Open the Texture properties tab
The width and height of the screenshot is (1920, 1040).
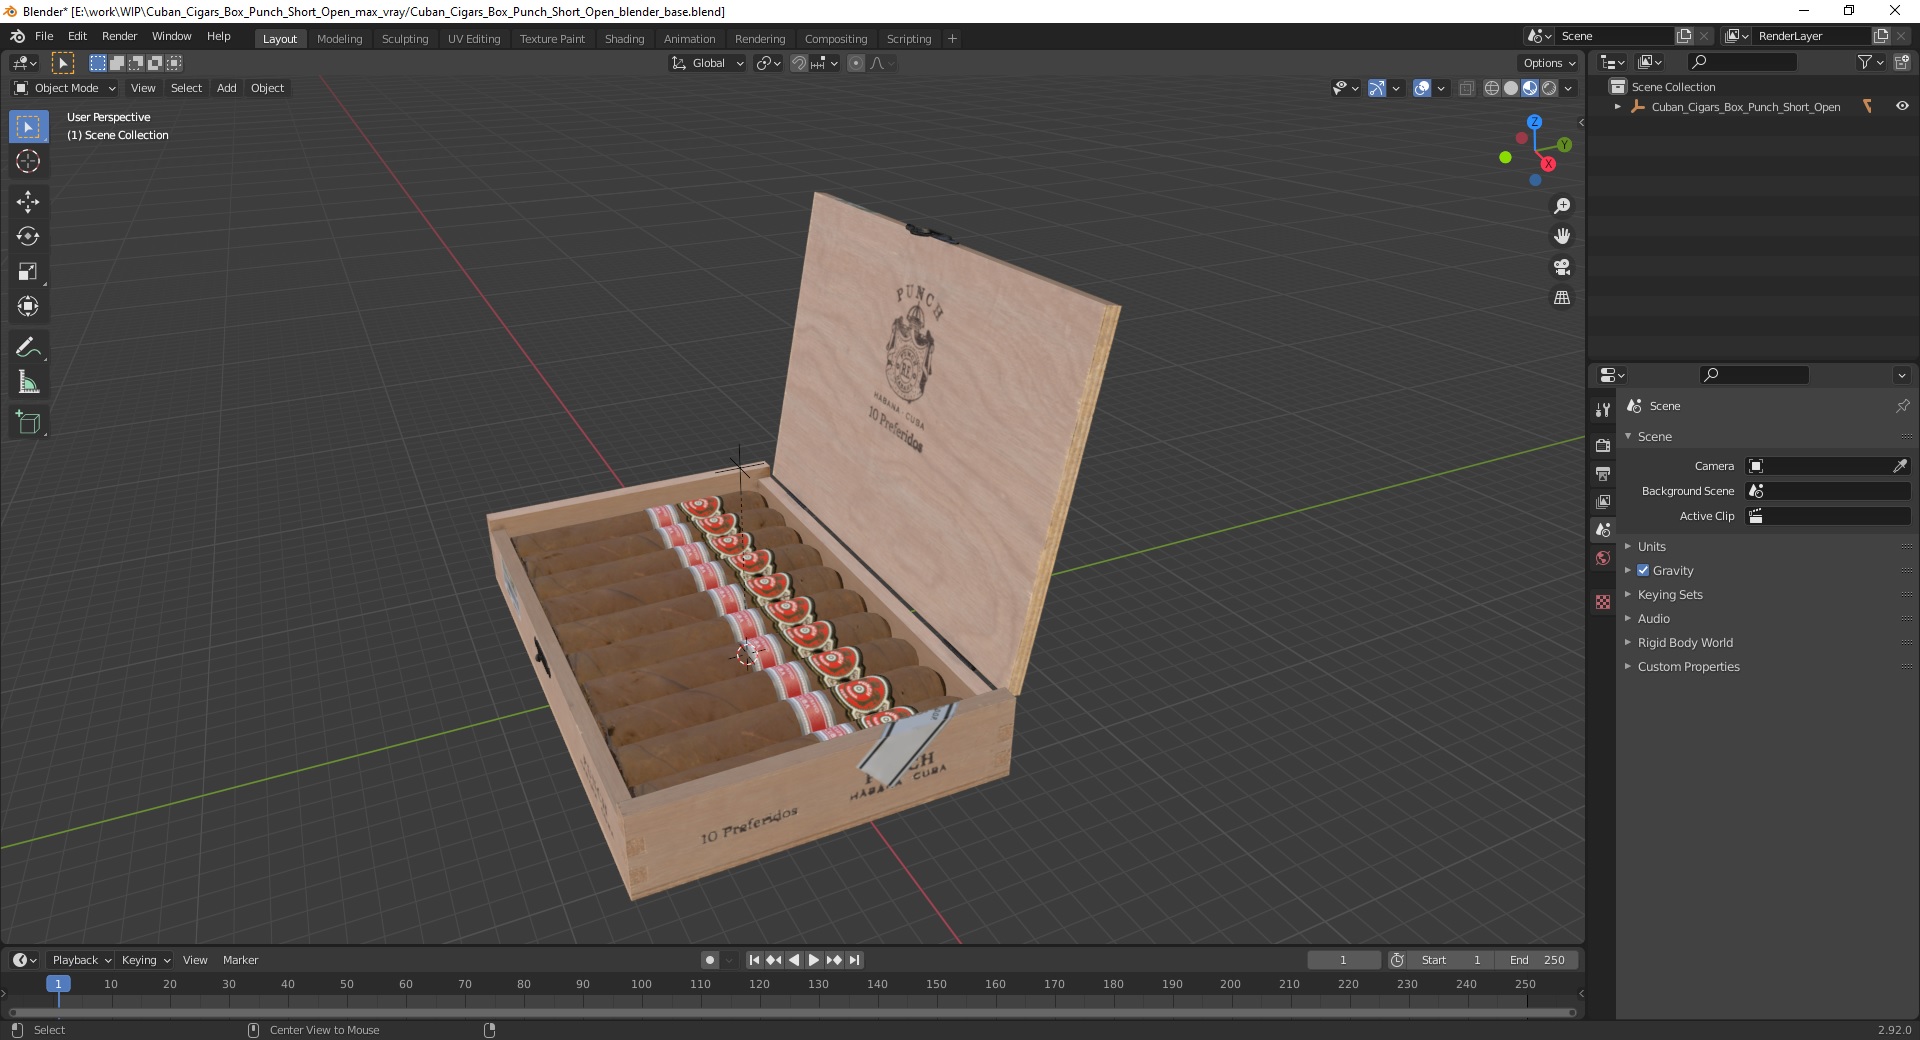coord(1603,602)
